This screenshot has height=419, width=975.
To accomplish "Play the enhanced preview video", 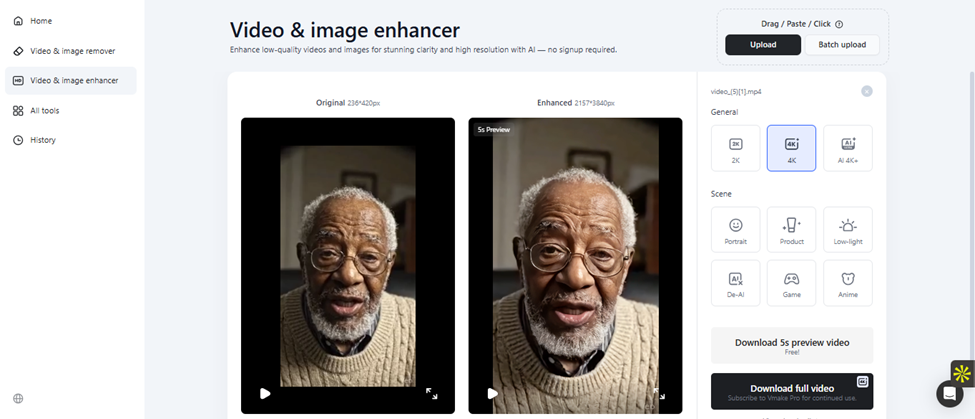I will pos(492,393).
